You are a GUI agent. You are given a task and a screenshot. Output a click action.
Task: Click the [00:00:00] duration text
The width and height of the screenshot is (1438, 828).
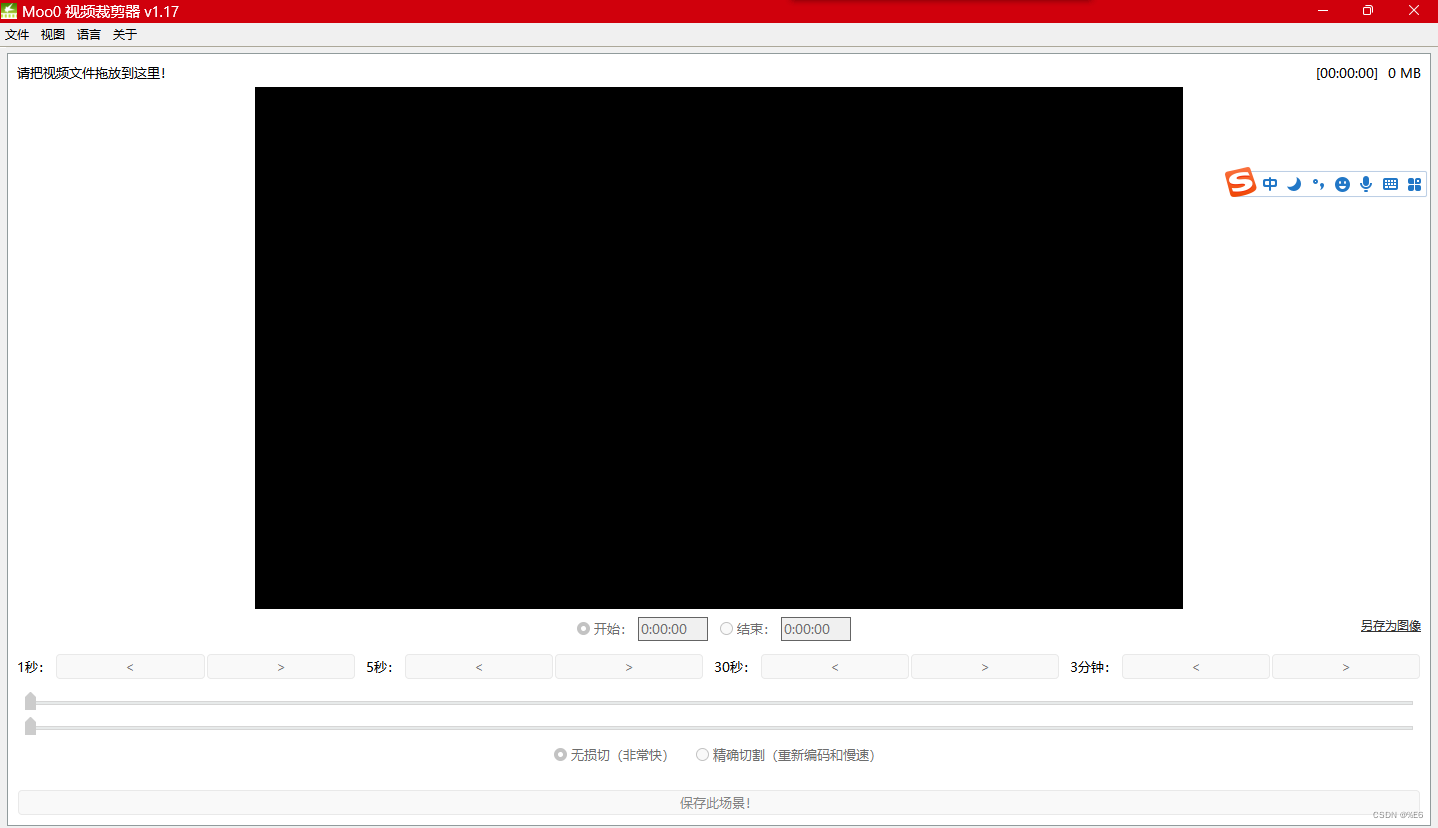[1347, 73]
